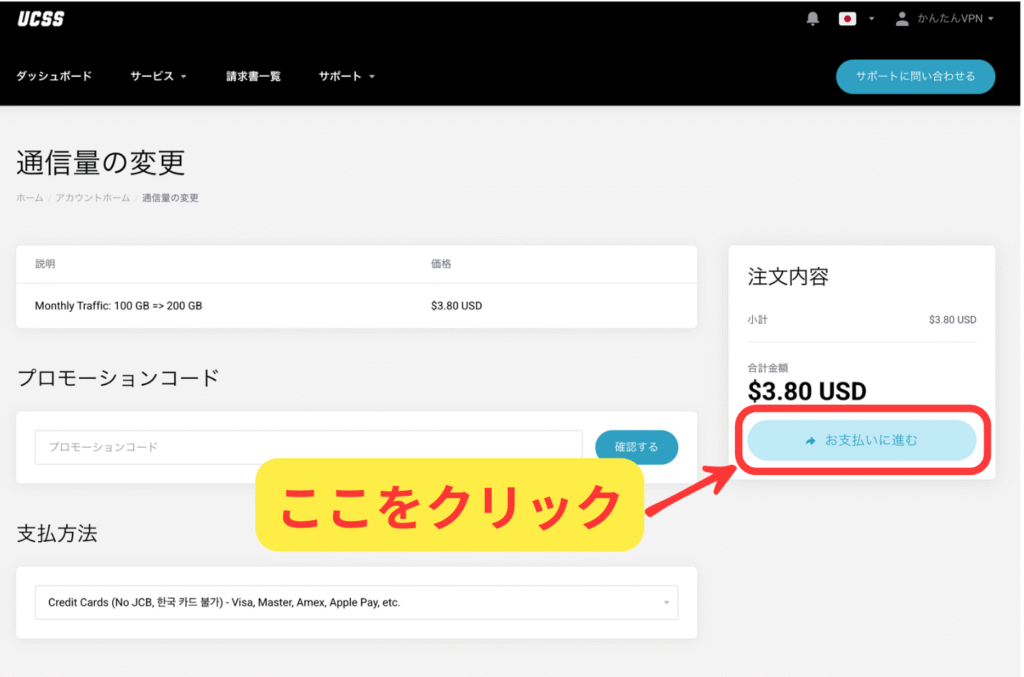
Task: Open the Credit Cards payment method dropdown
Action: [x=356, y=603]
